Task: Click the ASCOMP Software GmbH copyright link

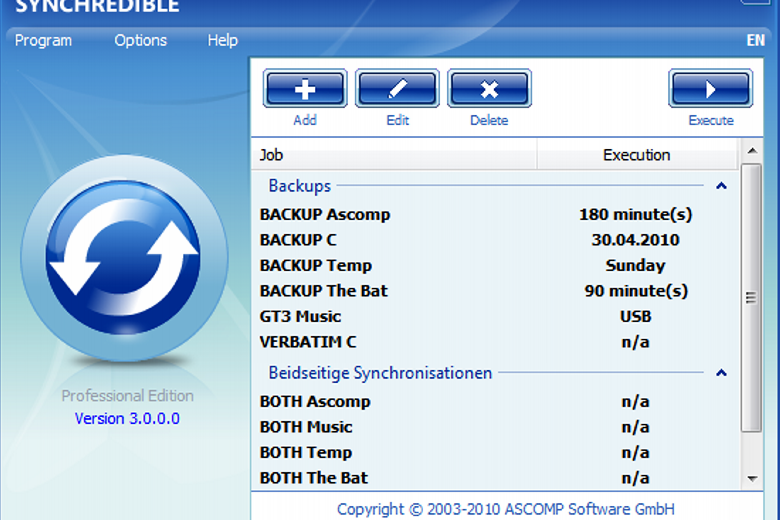Action: (x=505, y=509)
